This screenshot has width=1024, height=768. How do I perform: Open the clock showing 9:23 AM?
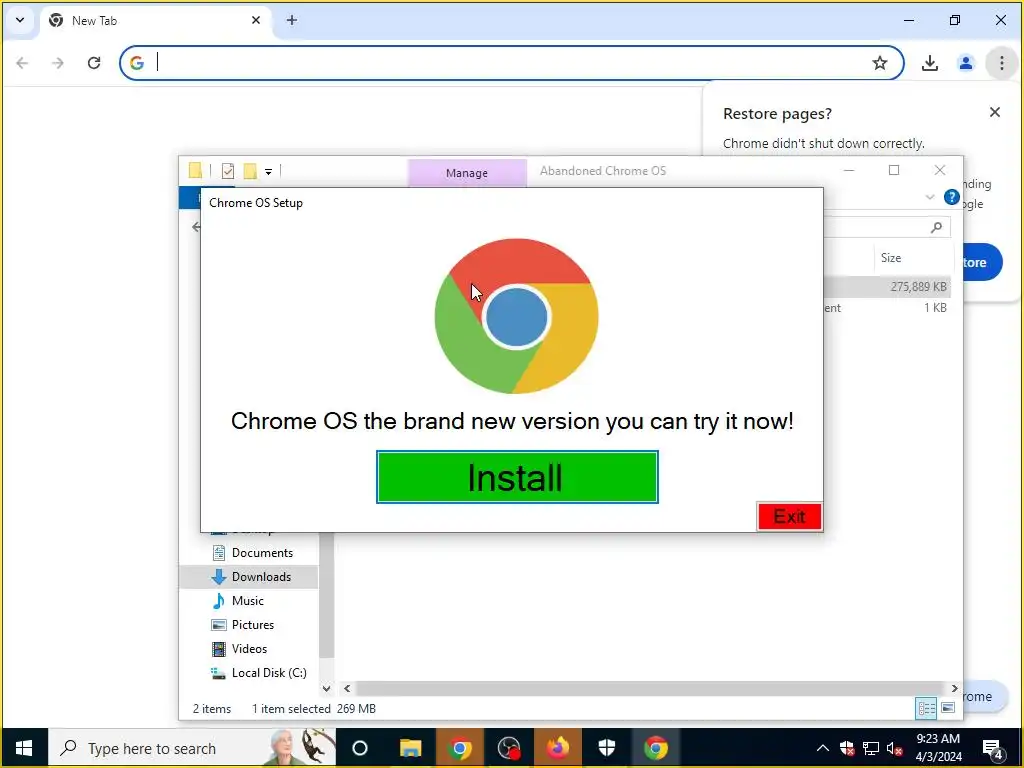click(x=938, y=748)
